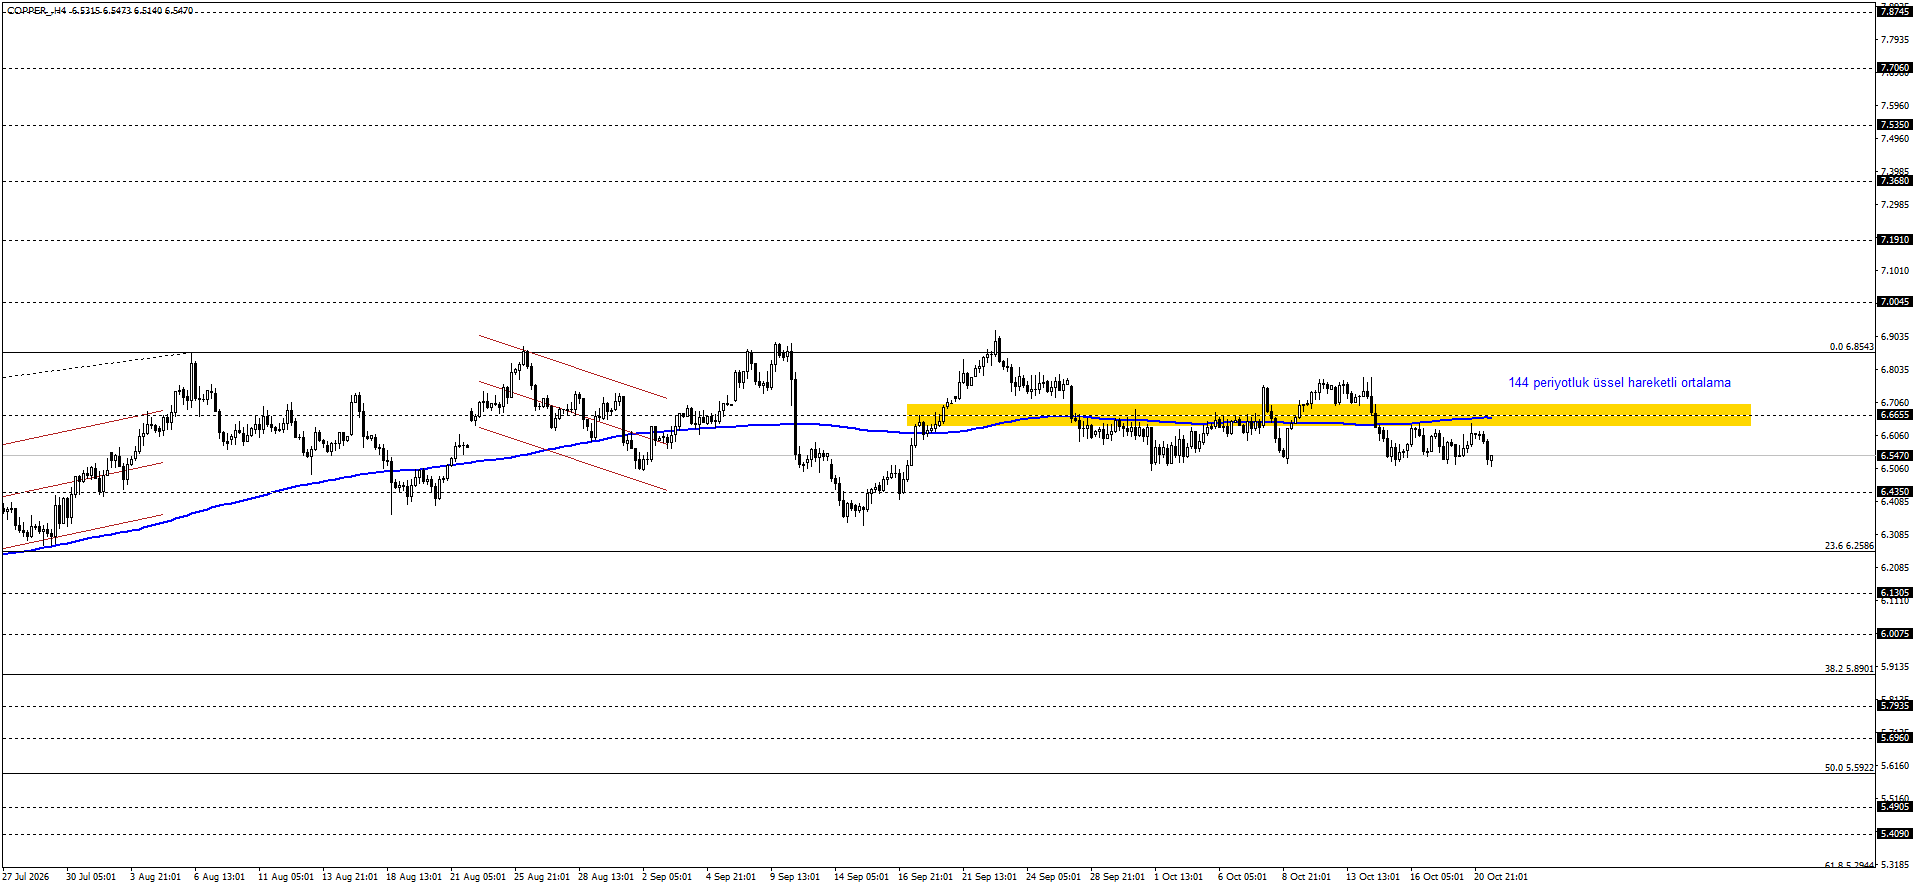Click the 6.0075 price level label

[1895, 634]
